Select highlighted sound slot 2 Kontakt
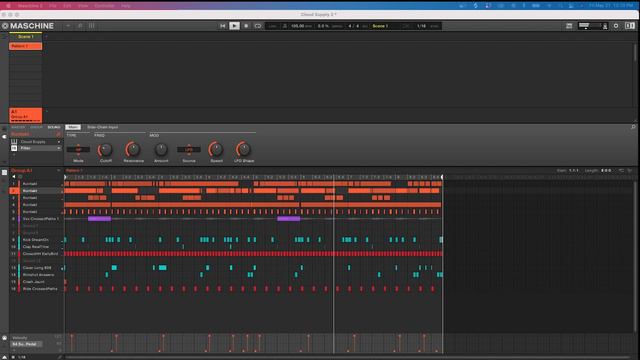 (x=37, y=191)
